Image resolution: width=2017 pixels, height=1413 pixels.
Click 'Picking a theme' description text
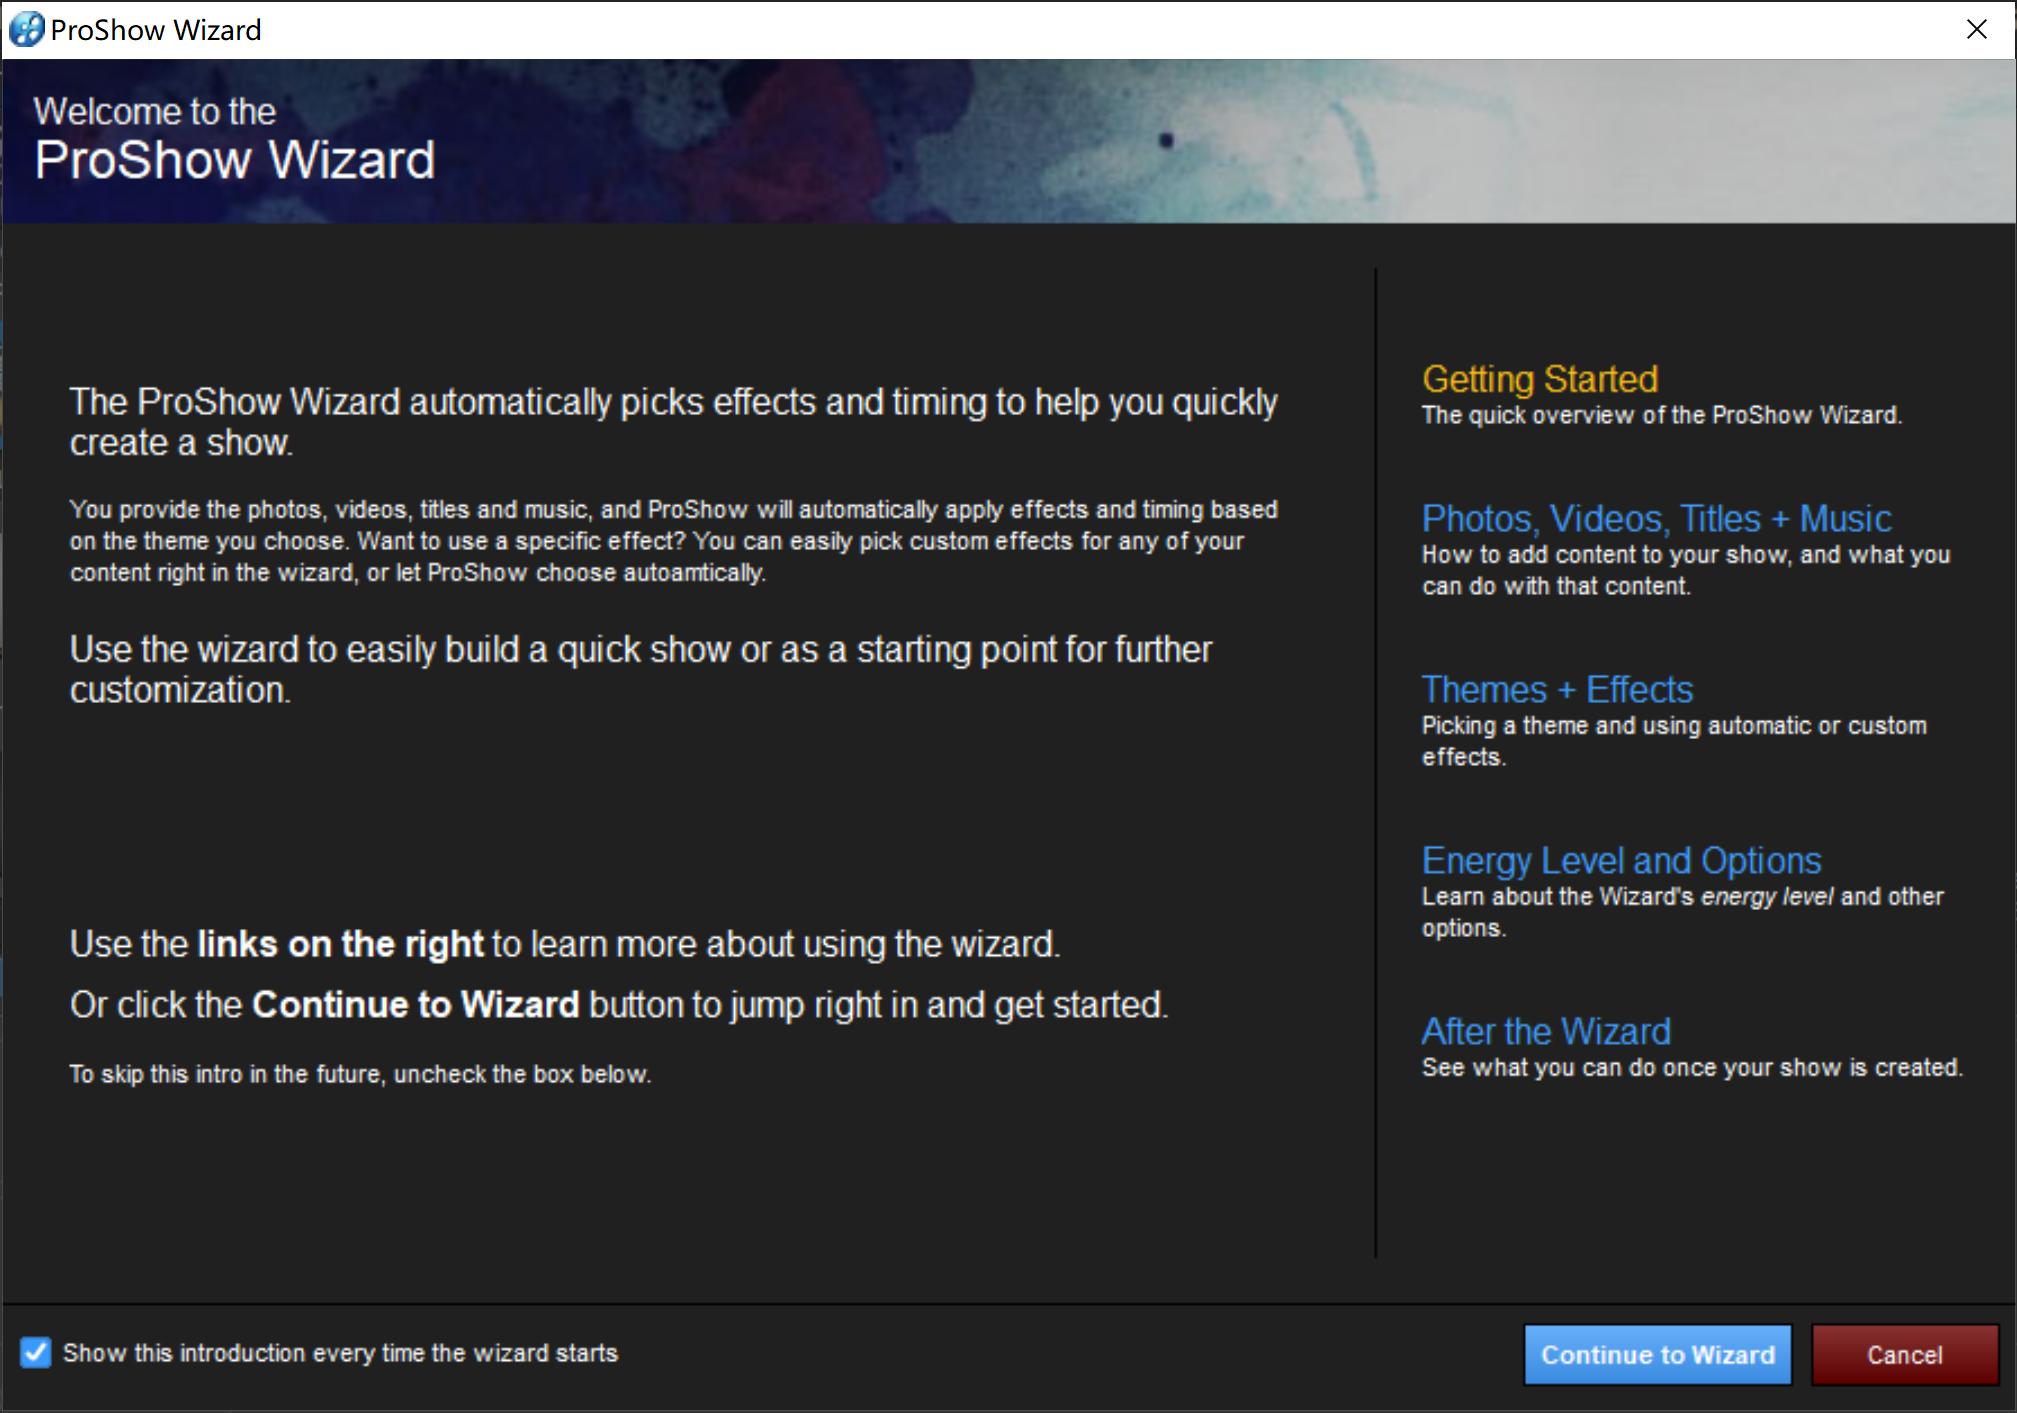1673,741
